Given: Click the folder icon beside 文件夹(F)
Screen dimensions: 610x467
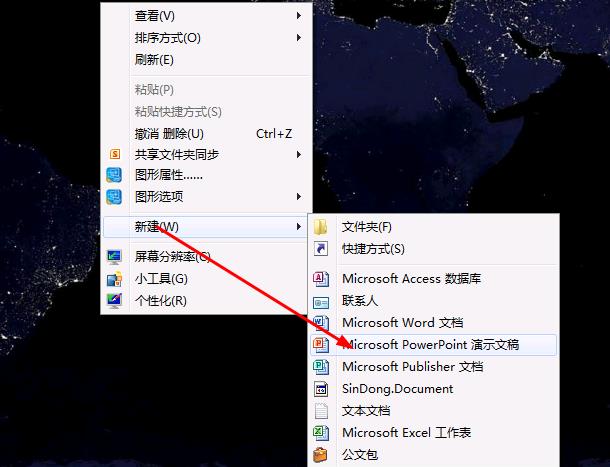Looking at the screenshot, I should click(x=321, y=227).
